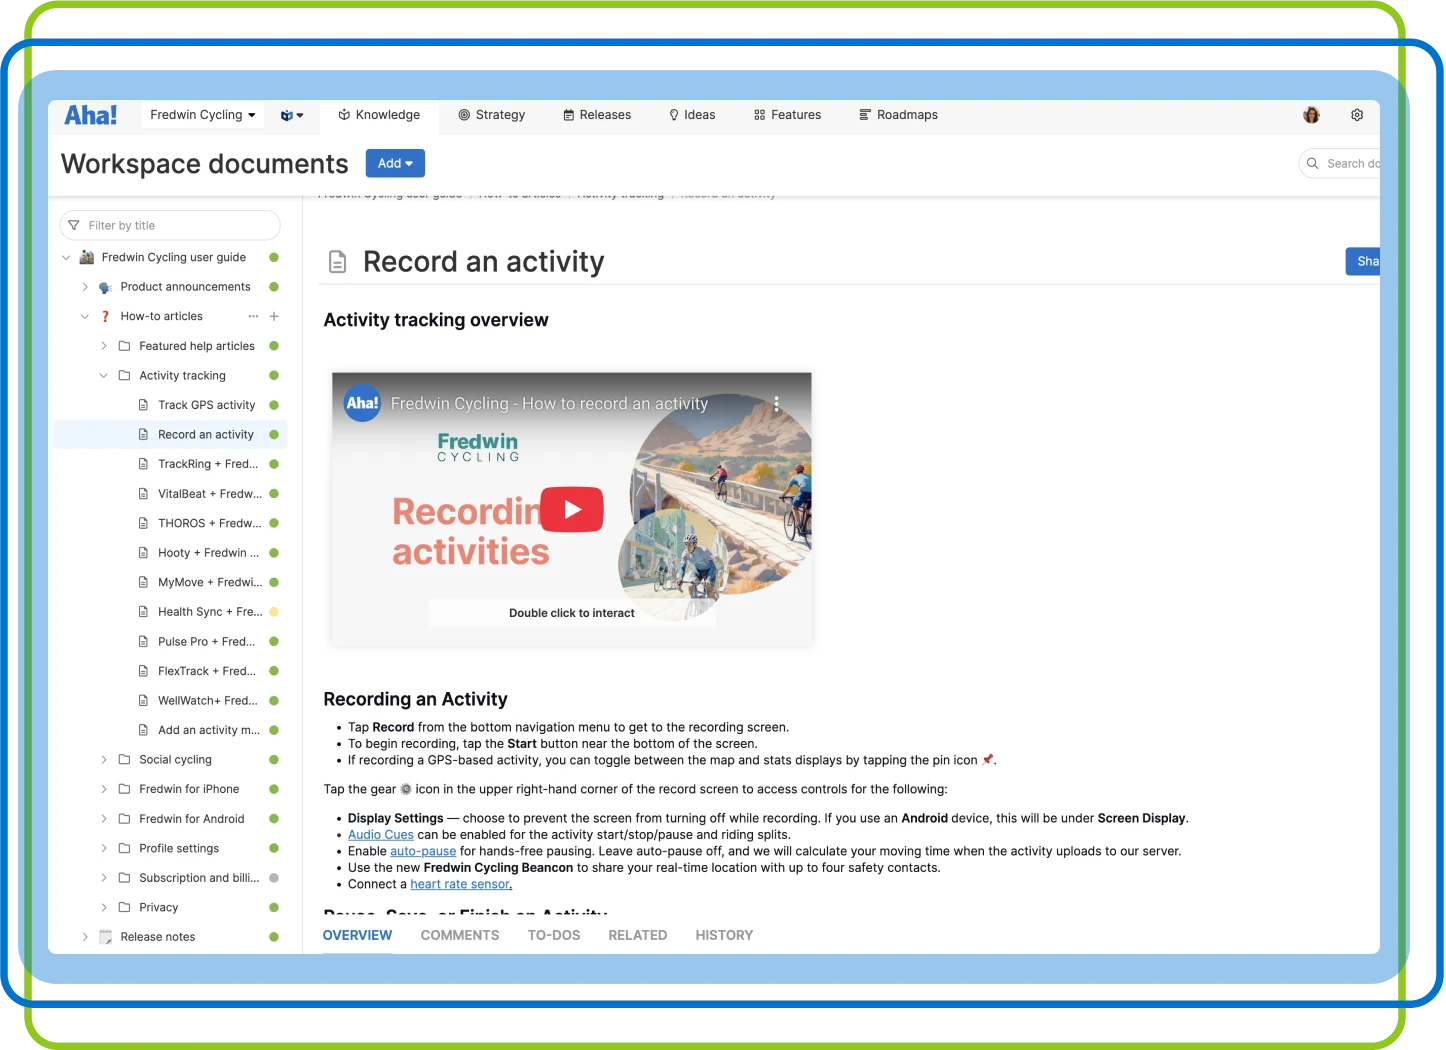Click the red question mark icon
Viewport: 1446px width, 1050px height.
pos(105,316)
